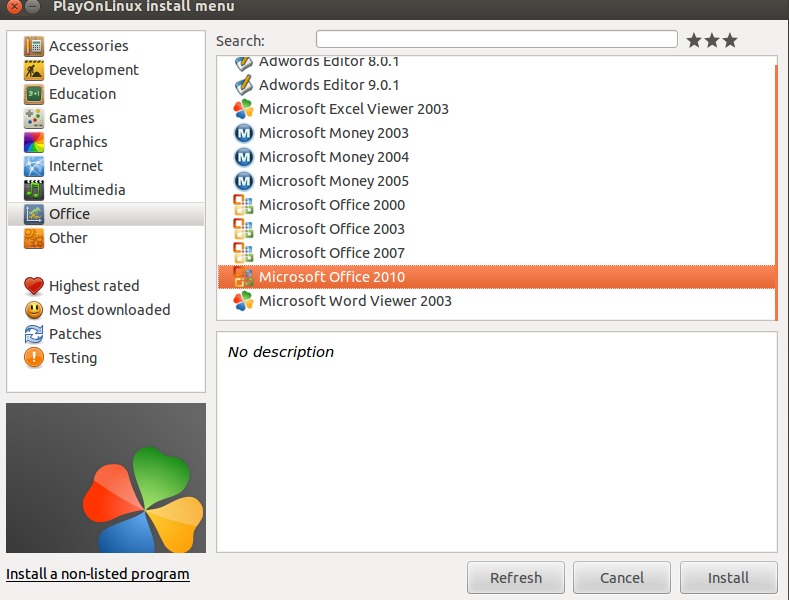Show Most downloaded programs
Screen dimensions: 789x600
click(x=110, y=310)
